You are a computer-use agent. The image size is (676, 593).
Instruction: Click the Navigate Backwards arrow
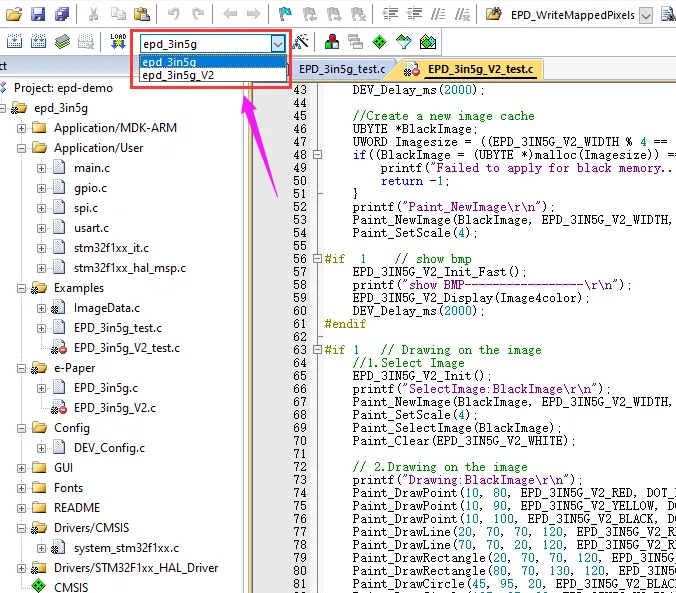230,14
